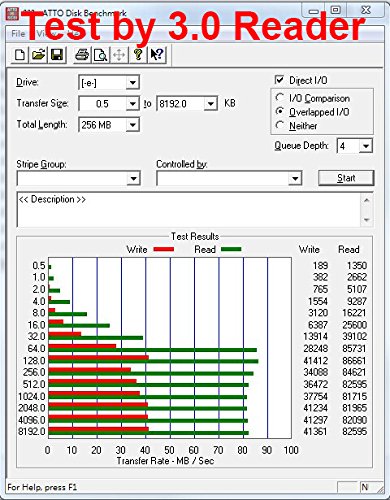Open Print Preview magnifier icon

point(100,54)
